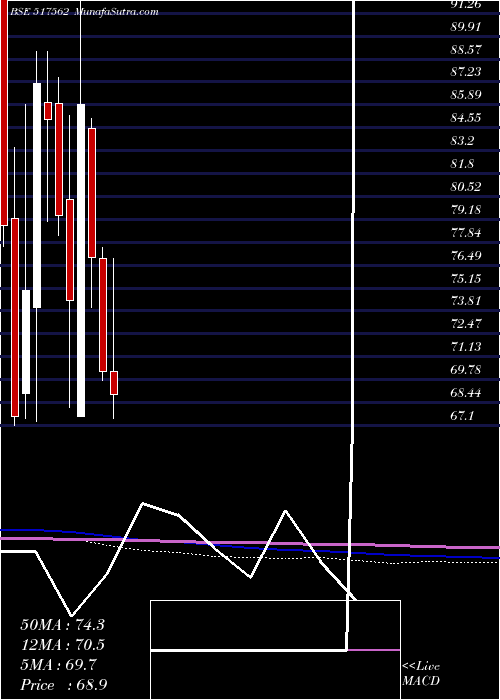This screenshot has height=700, width=500.
Task: Click the 50MA : 74.3 readout
Action: [x=62, y=625]
